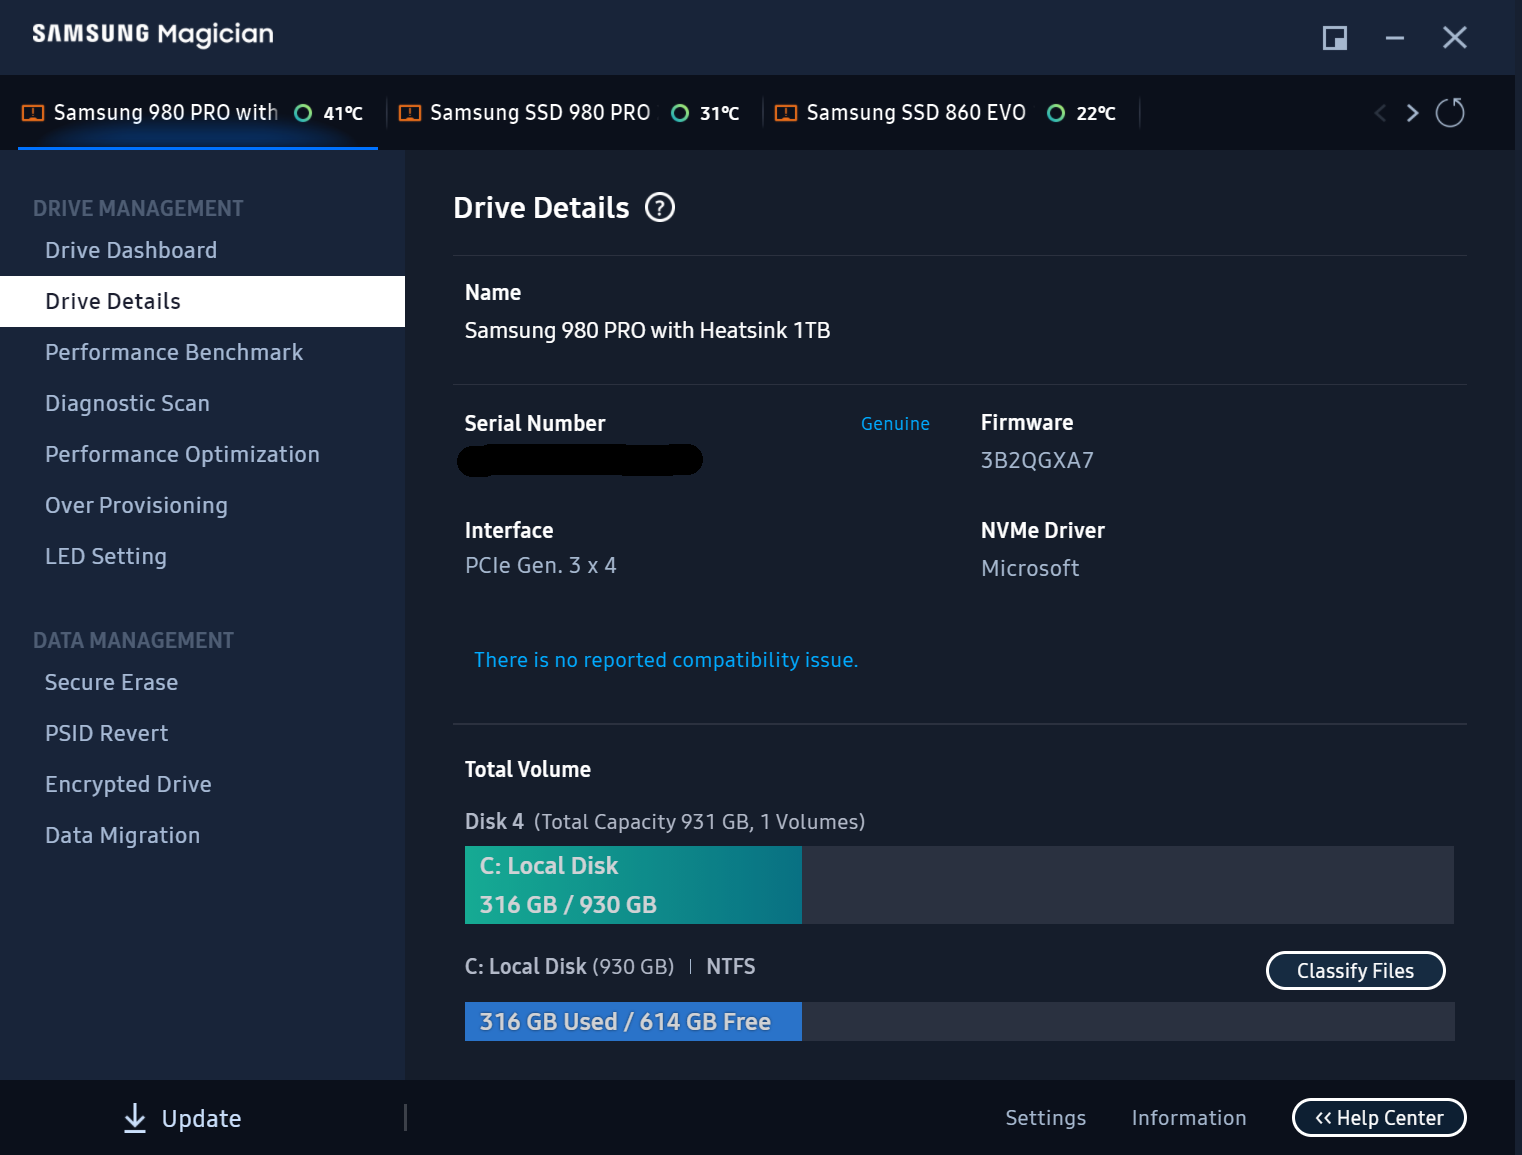Click the green health status circle beside 22°C

click(1056, 113)
